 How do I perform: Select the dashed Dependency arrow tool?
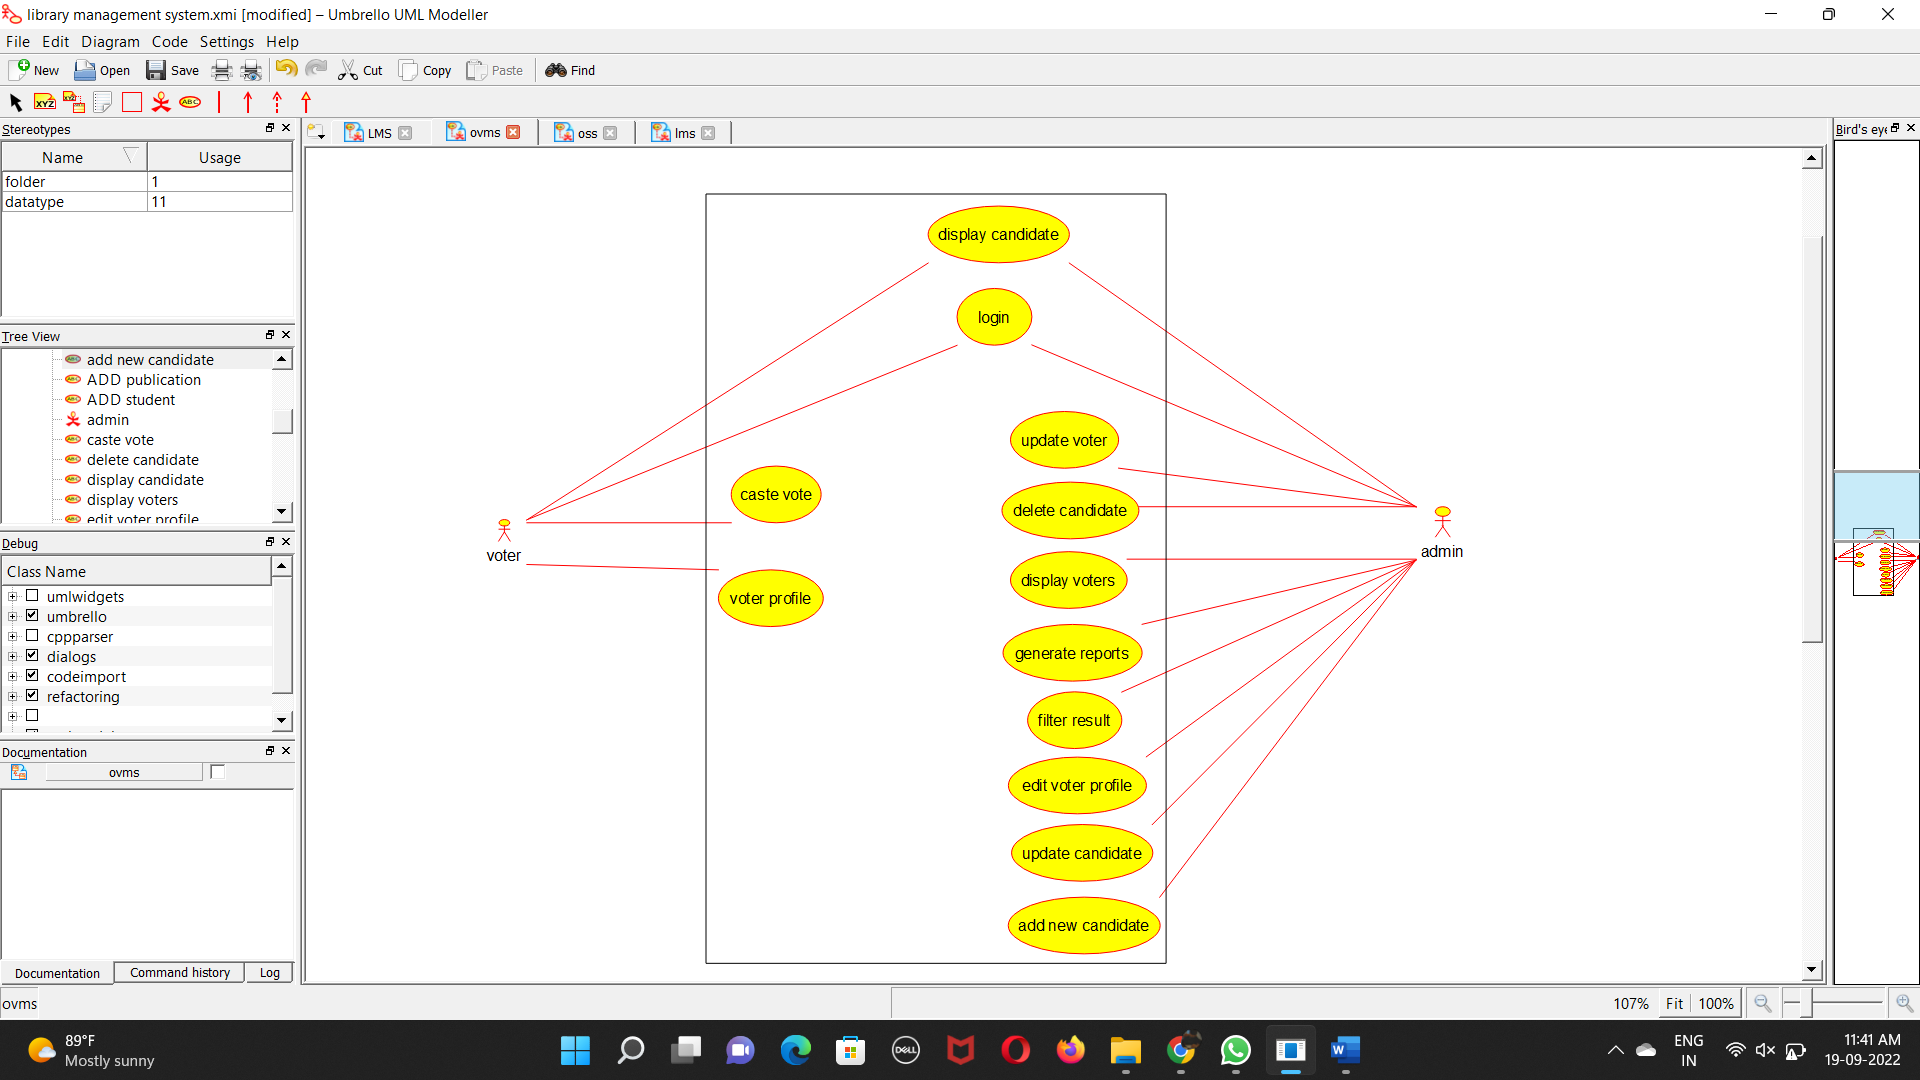[x=277, y=102]
